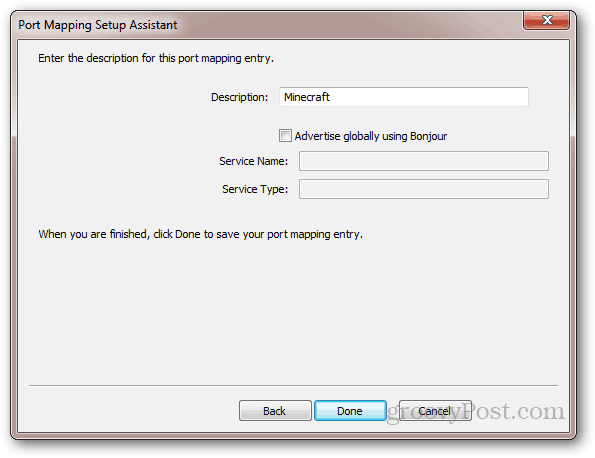595x458 pixels.
Task: Click the 'Advertise globally using Bonjour' label text
Action: coord(371,136)
